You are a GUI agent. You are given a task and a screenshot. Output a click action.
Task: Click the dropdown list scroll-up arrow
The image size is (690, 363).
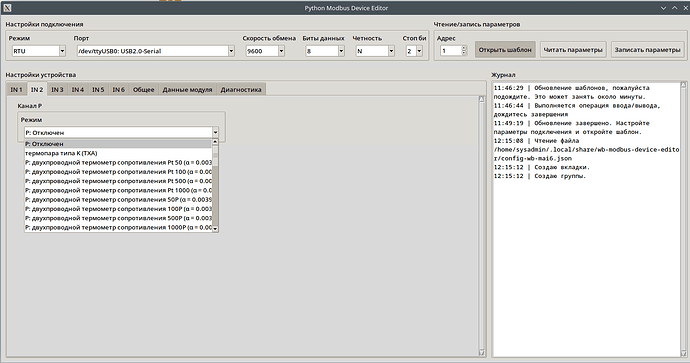[215, 142]
